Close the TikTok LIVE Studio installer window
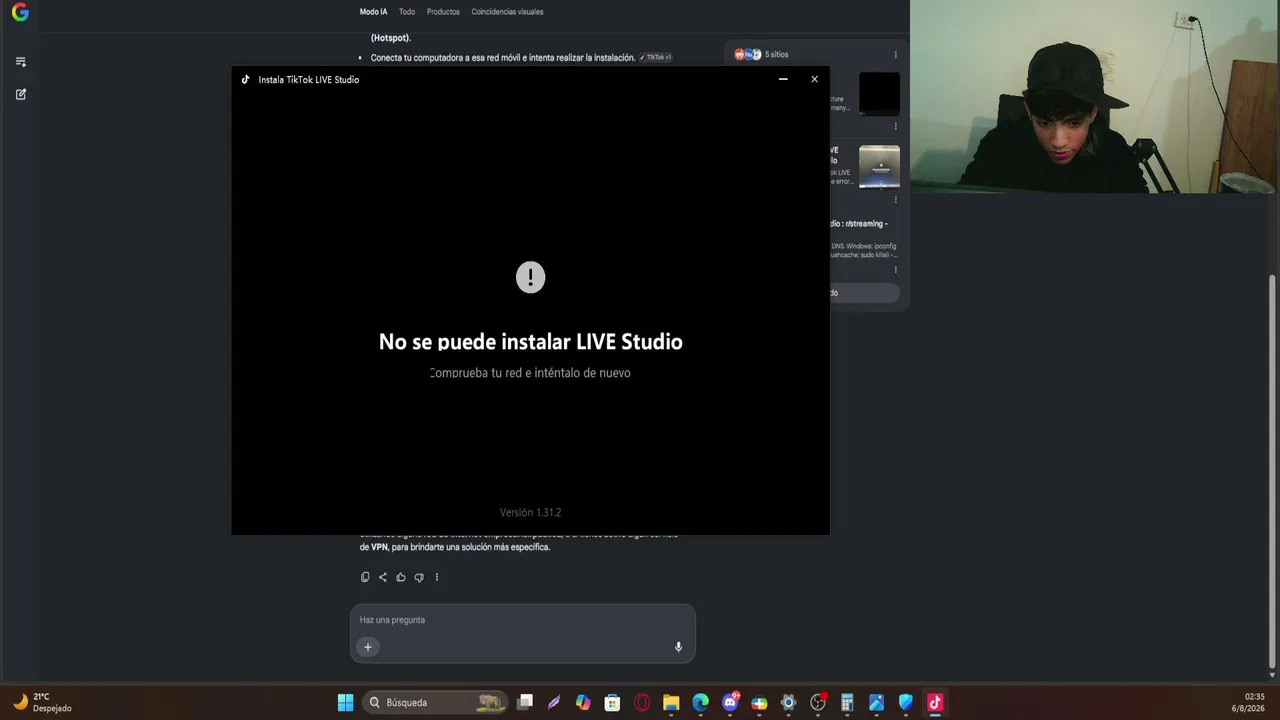 814,79
